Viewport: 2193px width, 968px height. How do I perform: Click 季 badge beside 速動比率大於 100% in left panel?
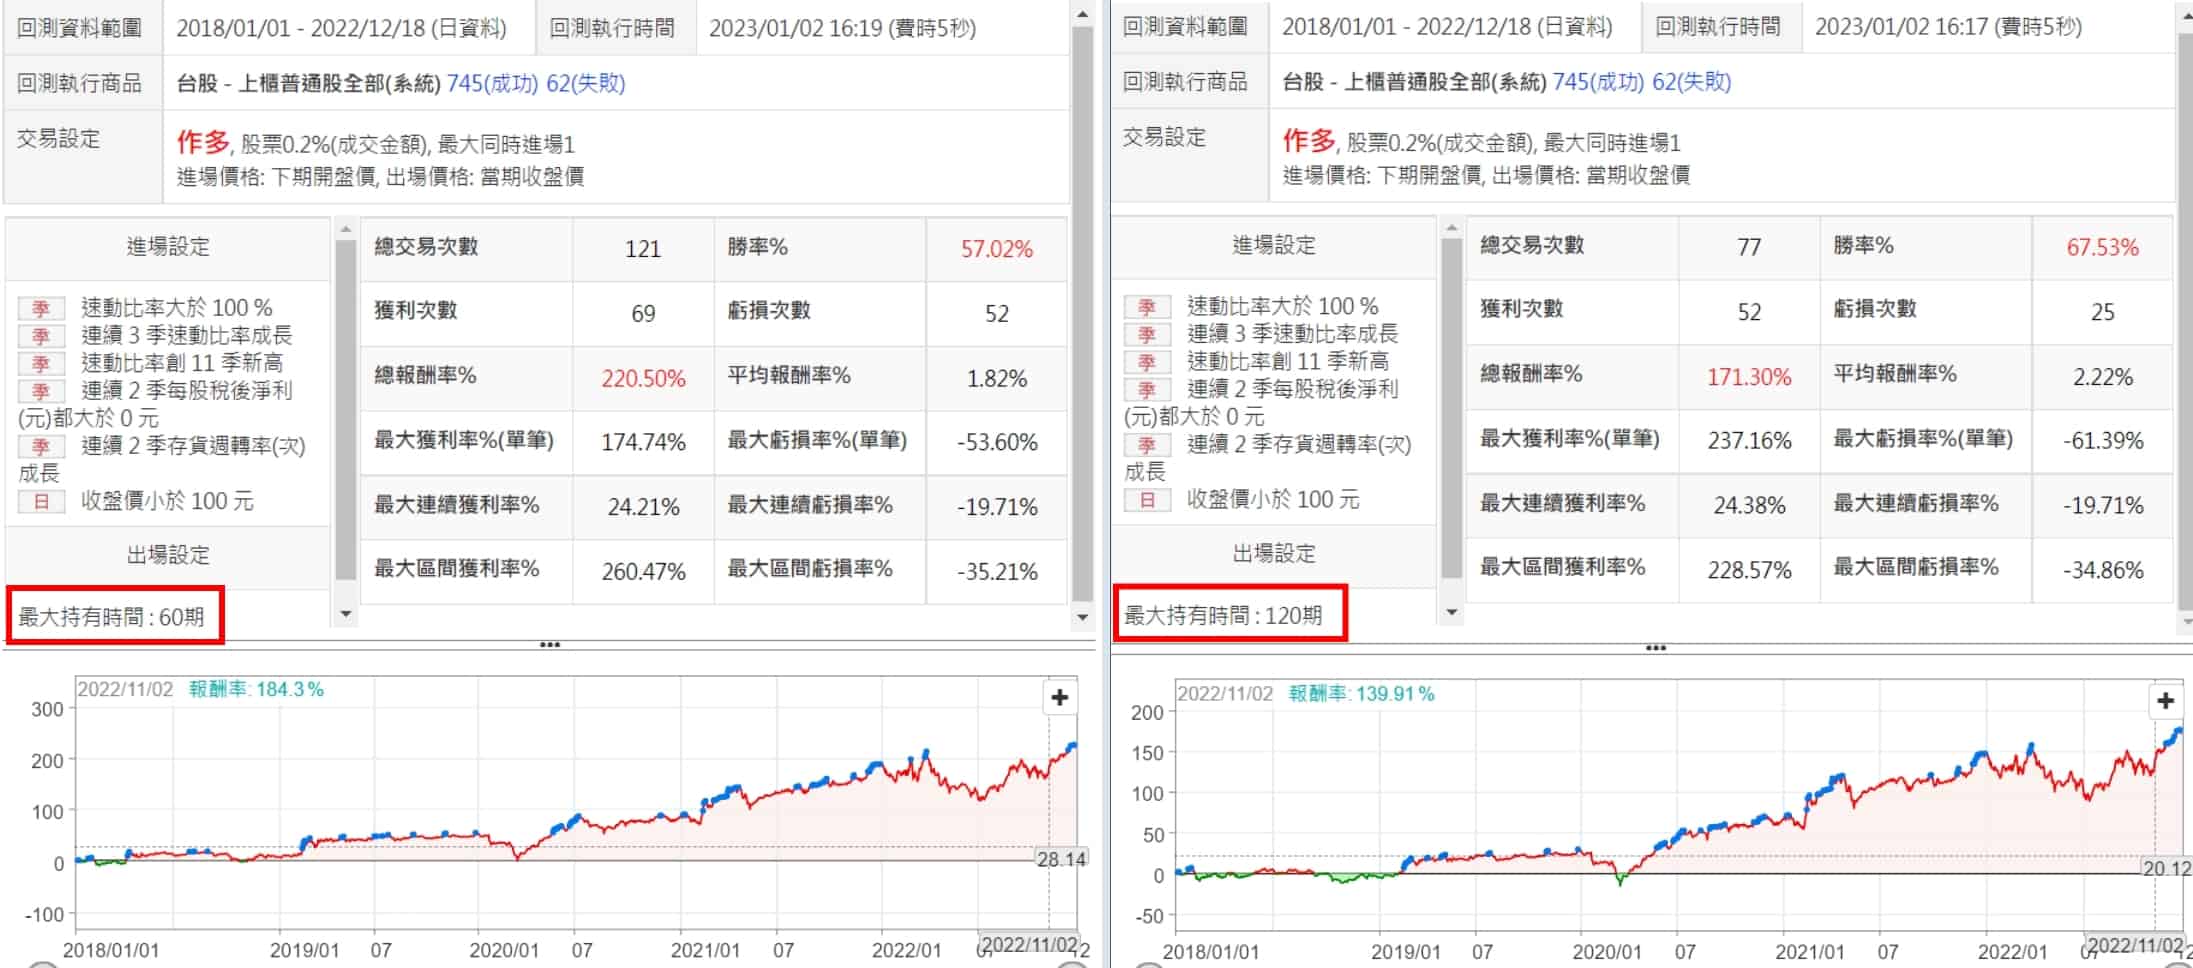point(41,308)
